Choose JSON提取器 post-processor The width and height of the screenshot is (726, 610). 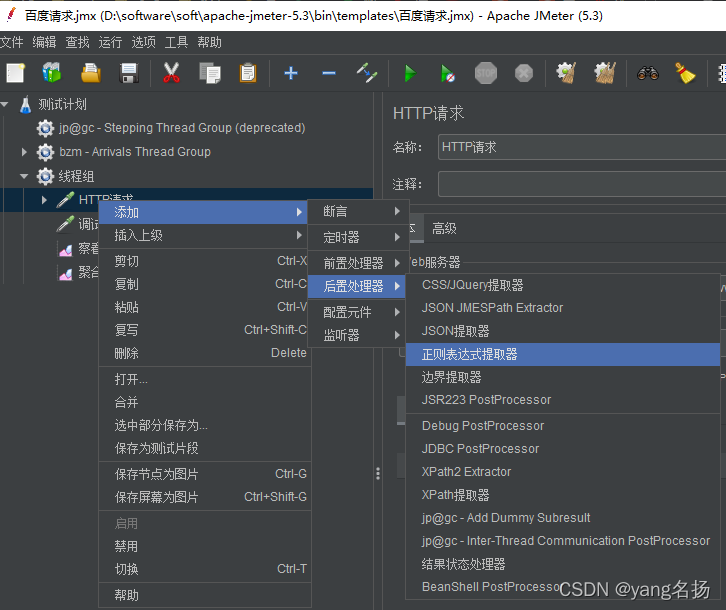[x=455, y=331]
